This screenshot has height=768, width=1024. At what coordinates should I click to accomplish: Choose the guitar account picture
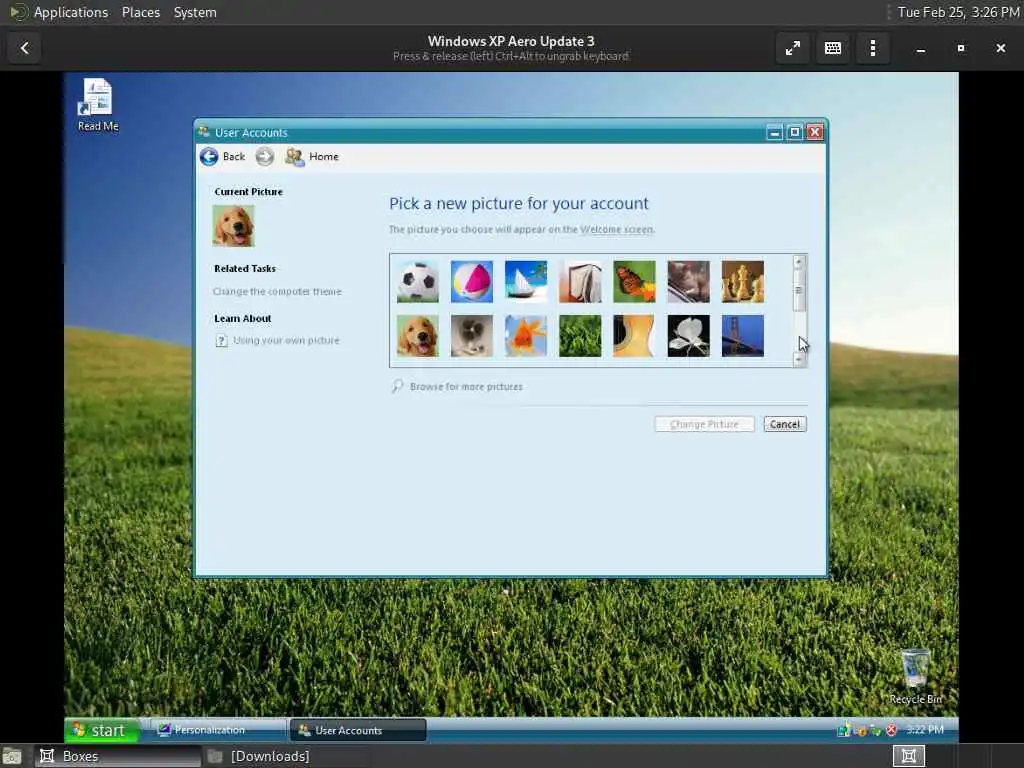pyautogui.click(x=634, y=336)
